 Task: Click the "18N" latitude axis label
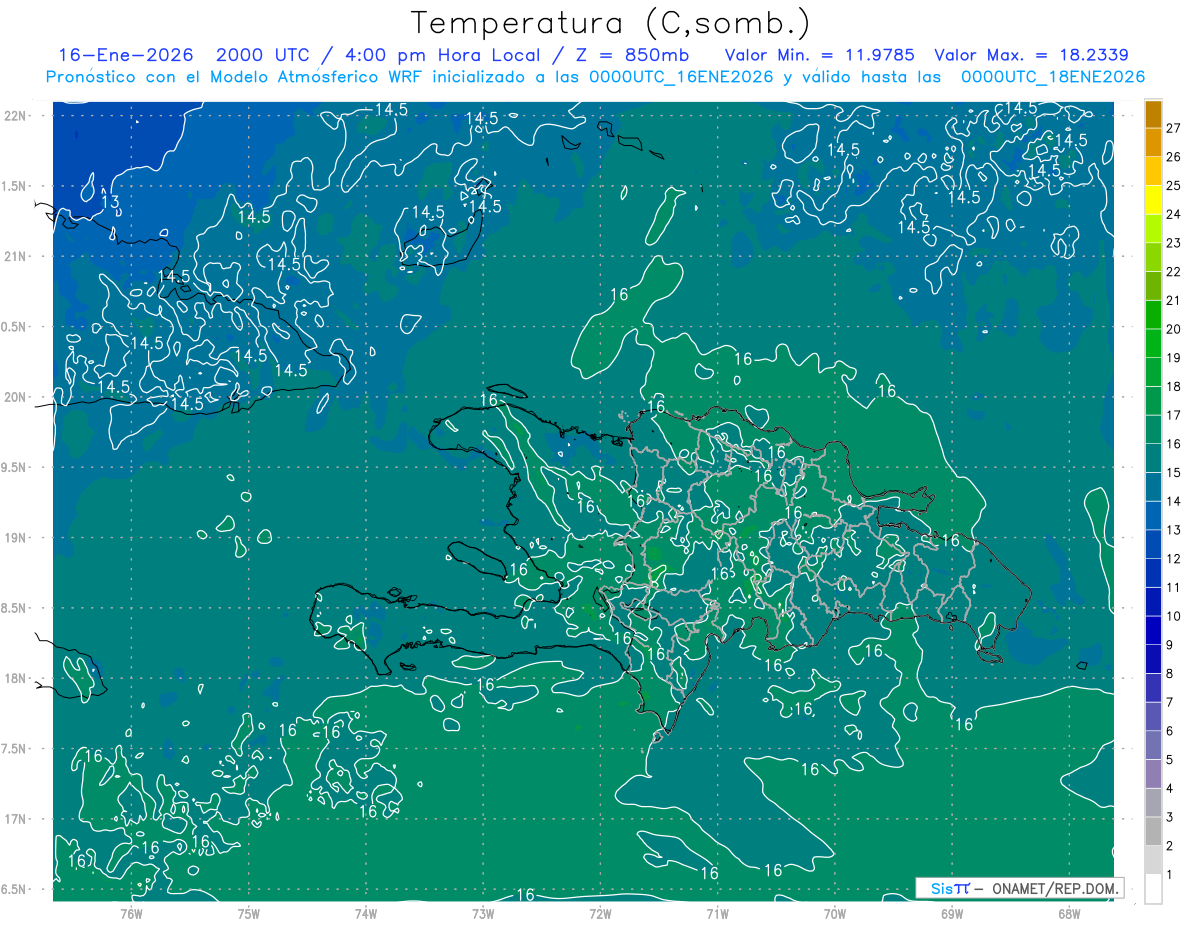tap(16, 678)
